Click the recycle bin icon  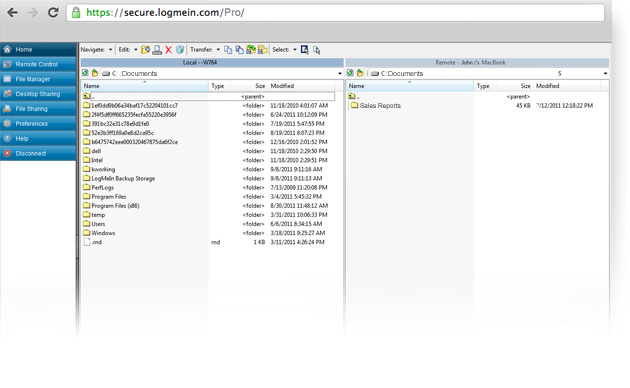[180, 49]
